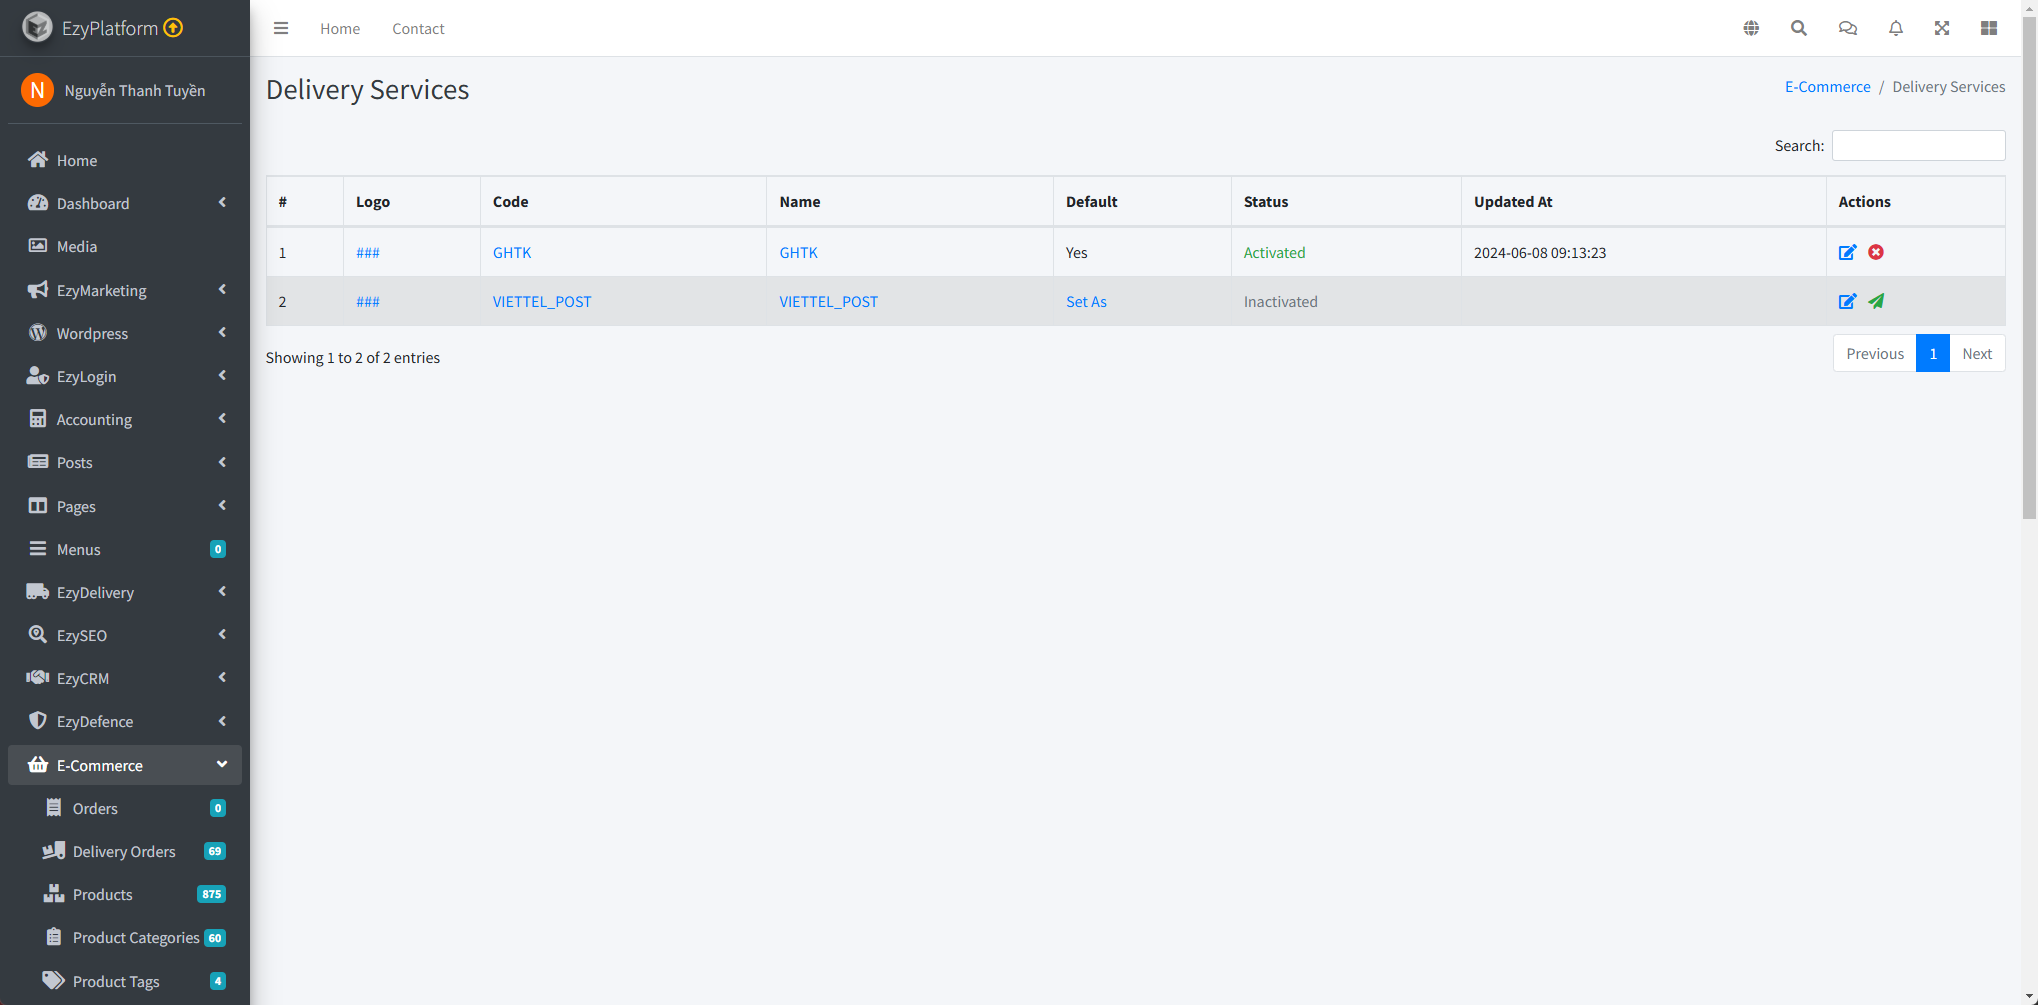Toggle fullscreen mode icon

tap(1942, 28)
